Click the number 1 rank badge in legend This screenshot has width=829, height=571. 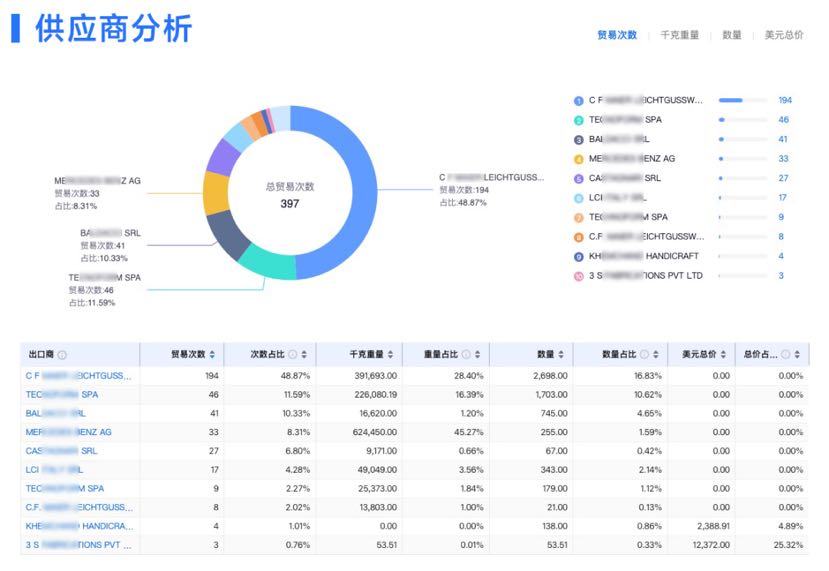[578, 100]
